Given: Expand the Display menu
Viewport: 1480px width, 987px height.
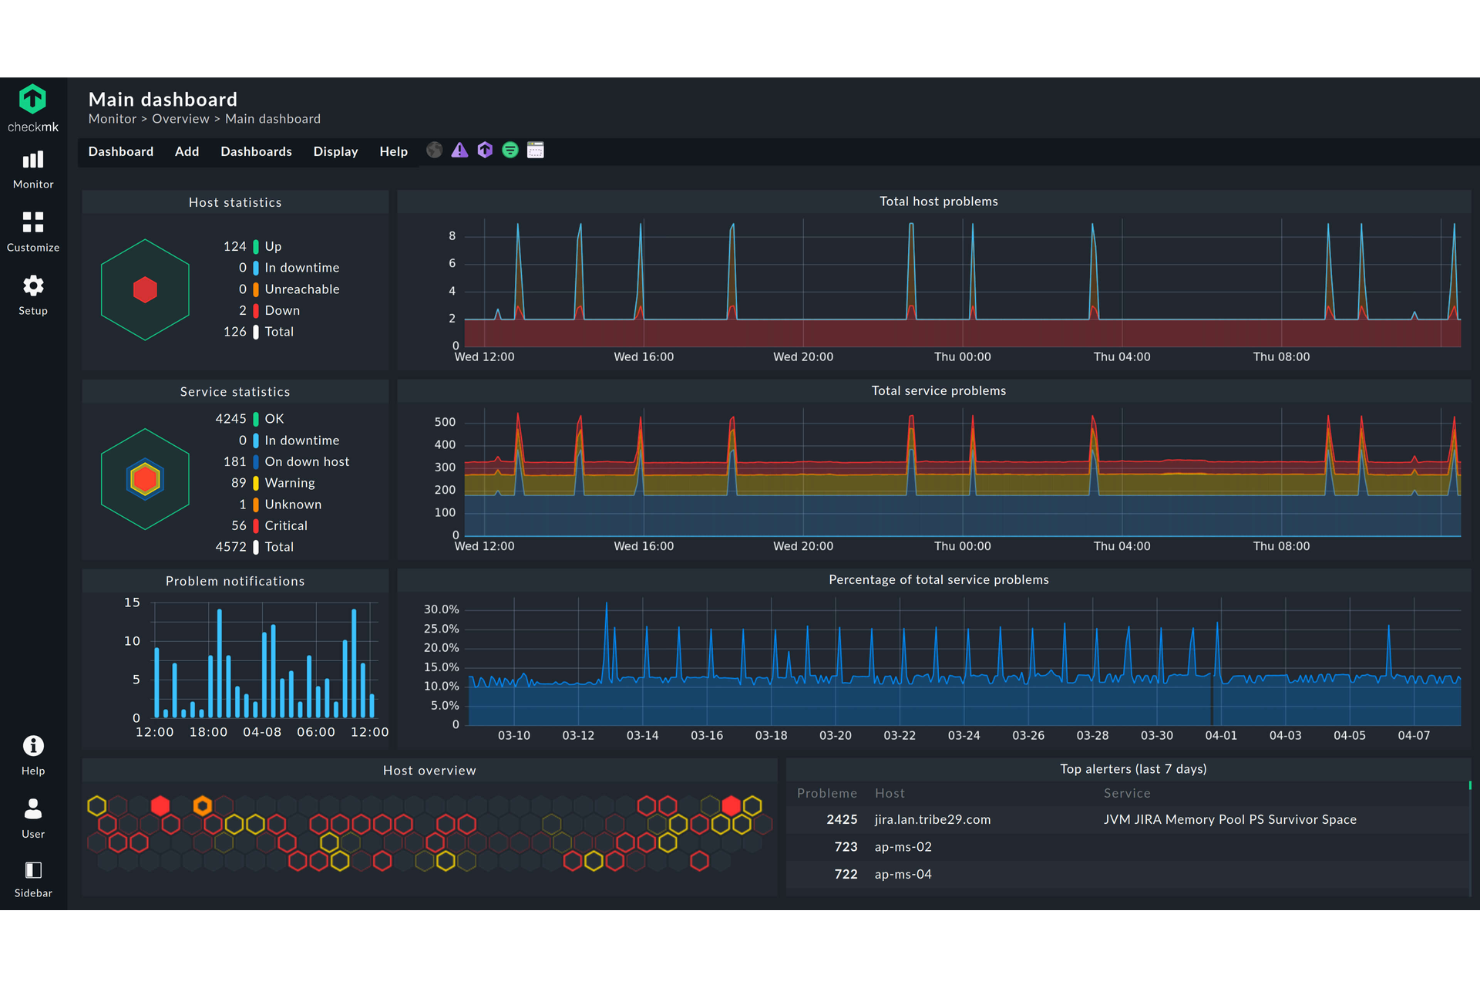Looking at the screenshot, I should 335,152.
